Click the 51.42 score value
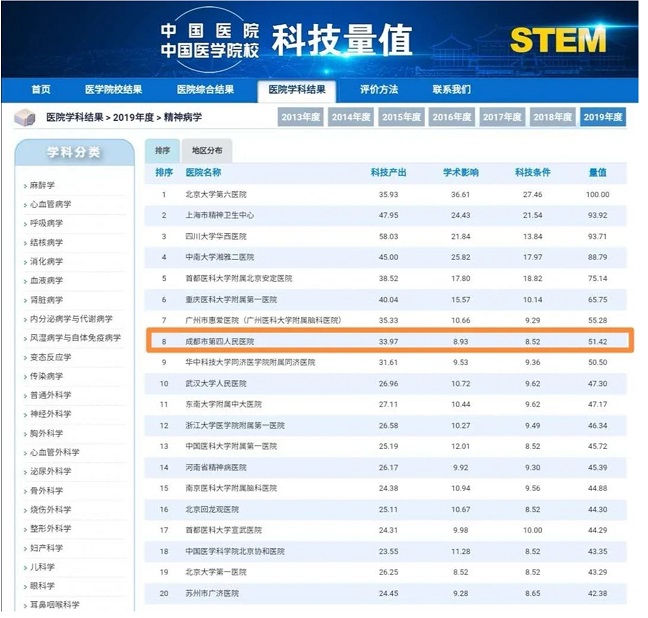This screenshot has width=648, height=618. click(x=598, y=341)
